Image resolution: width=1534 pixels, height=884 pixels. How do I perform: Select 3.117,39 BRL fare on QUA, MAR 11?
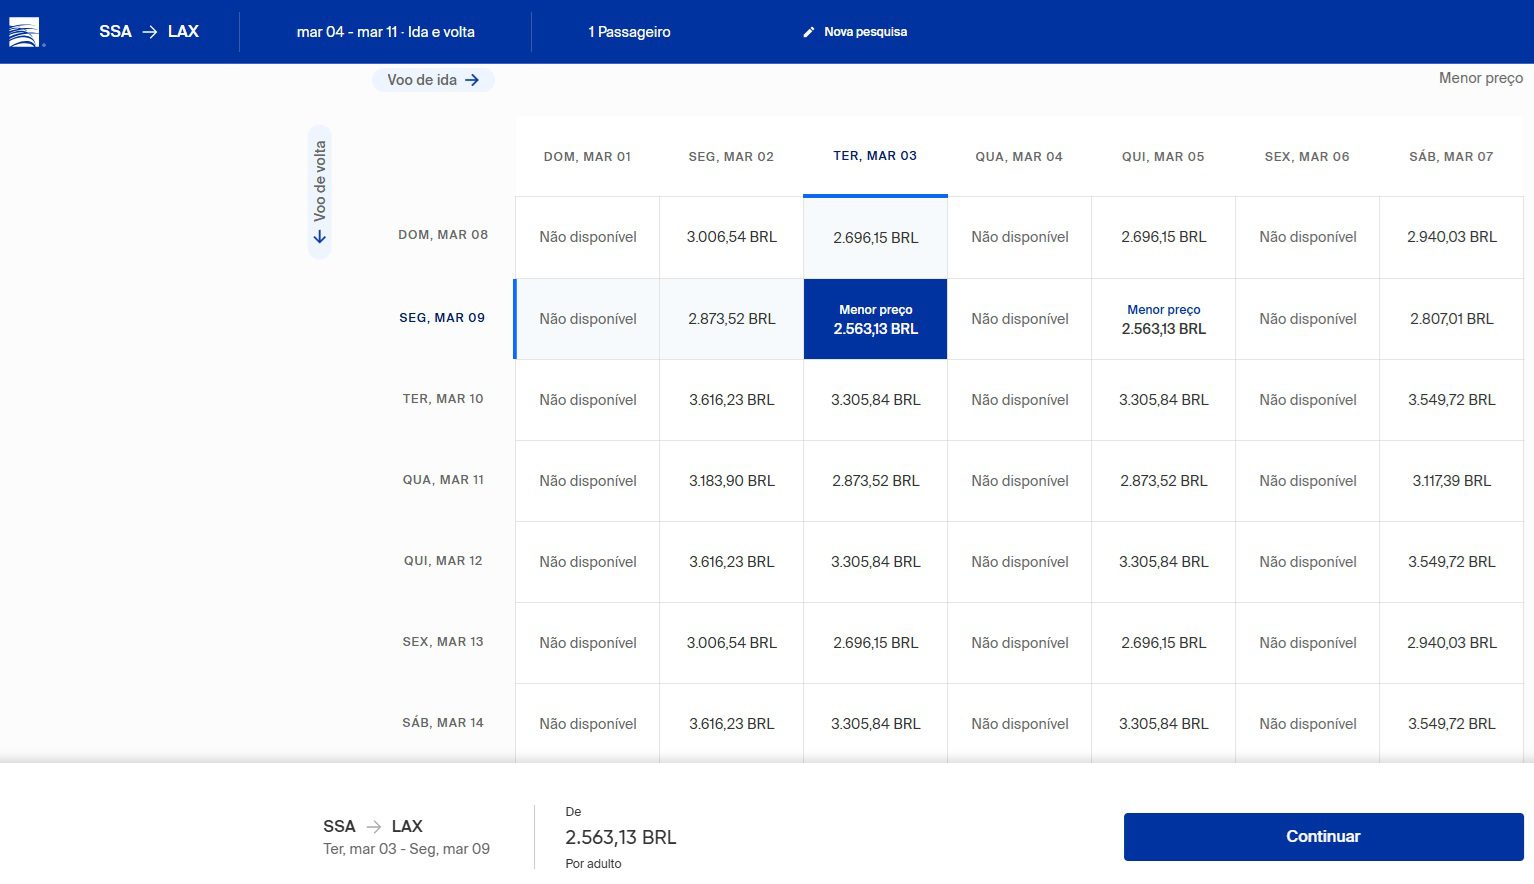(x=1451, y=481)
